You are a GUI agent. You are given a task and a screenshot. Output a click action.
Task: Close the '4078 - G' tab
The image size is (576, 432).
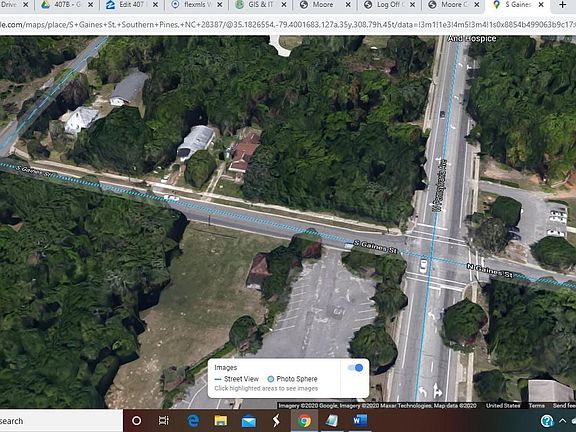tap(91, 5)
